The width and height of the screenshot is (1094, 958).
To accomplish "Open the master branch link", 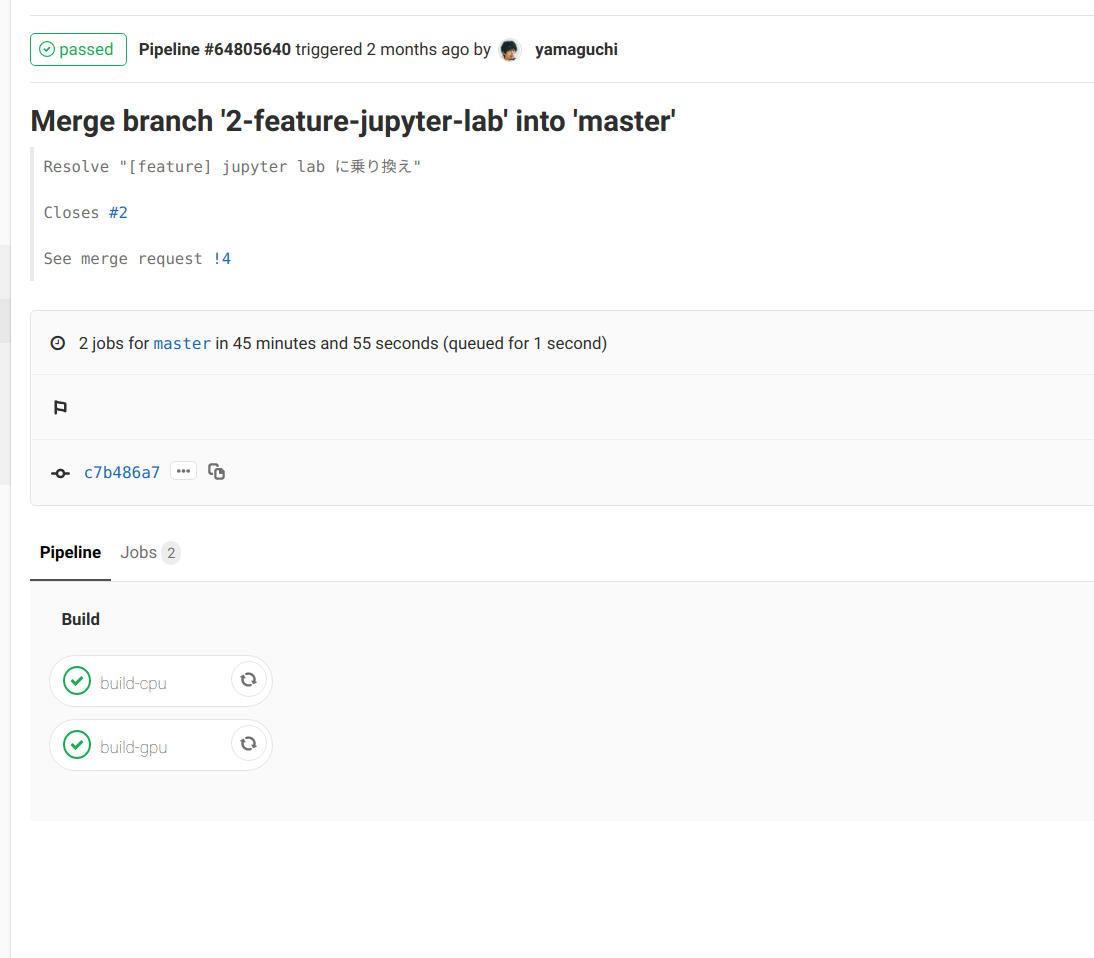I will click(182, 343).
